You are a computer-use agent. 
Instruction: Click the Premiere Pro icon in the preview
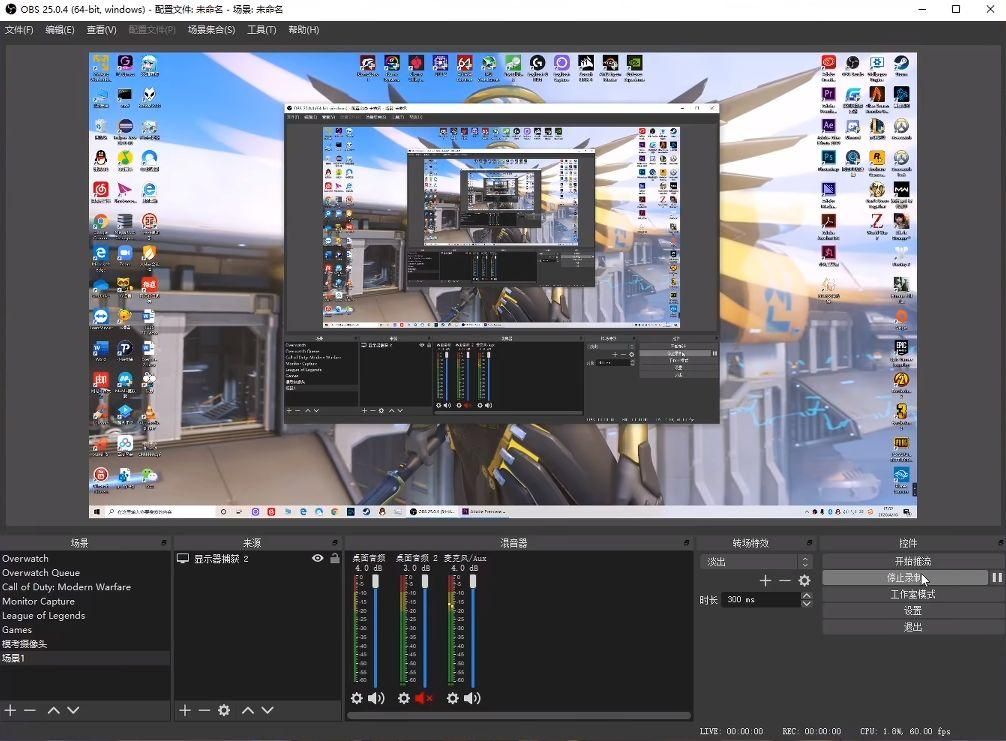[828, 94]
